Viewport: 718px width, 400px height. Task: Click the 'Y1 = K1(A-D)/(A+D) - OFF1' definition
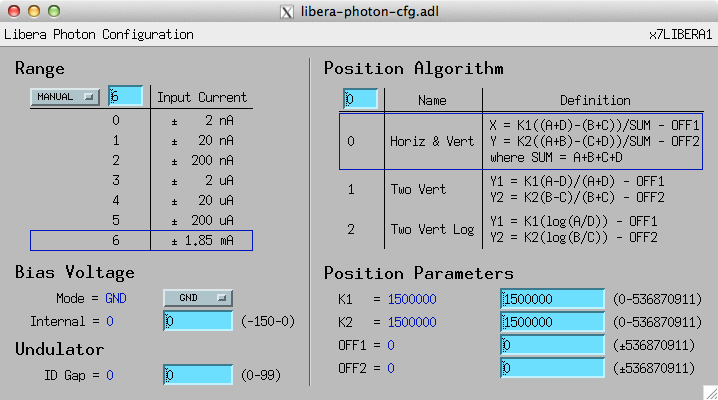(577, 181)
